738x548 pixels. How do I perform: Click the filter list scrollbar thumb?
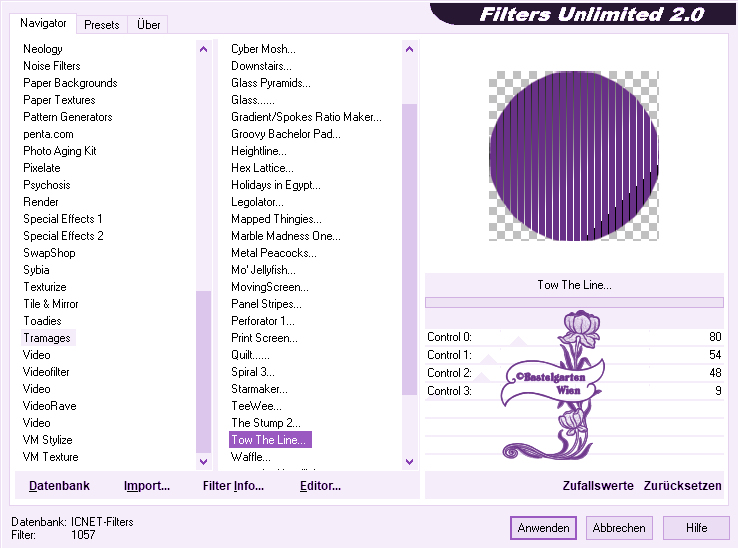tap(409, 249)
